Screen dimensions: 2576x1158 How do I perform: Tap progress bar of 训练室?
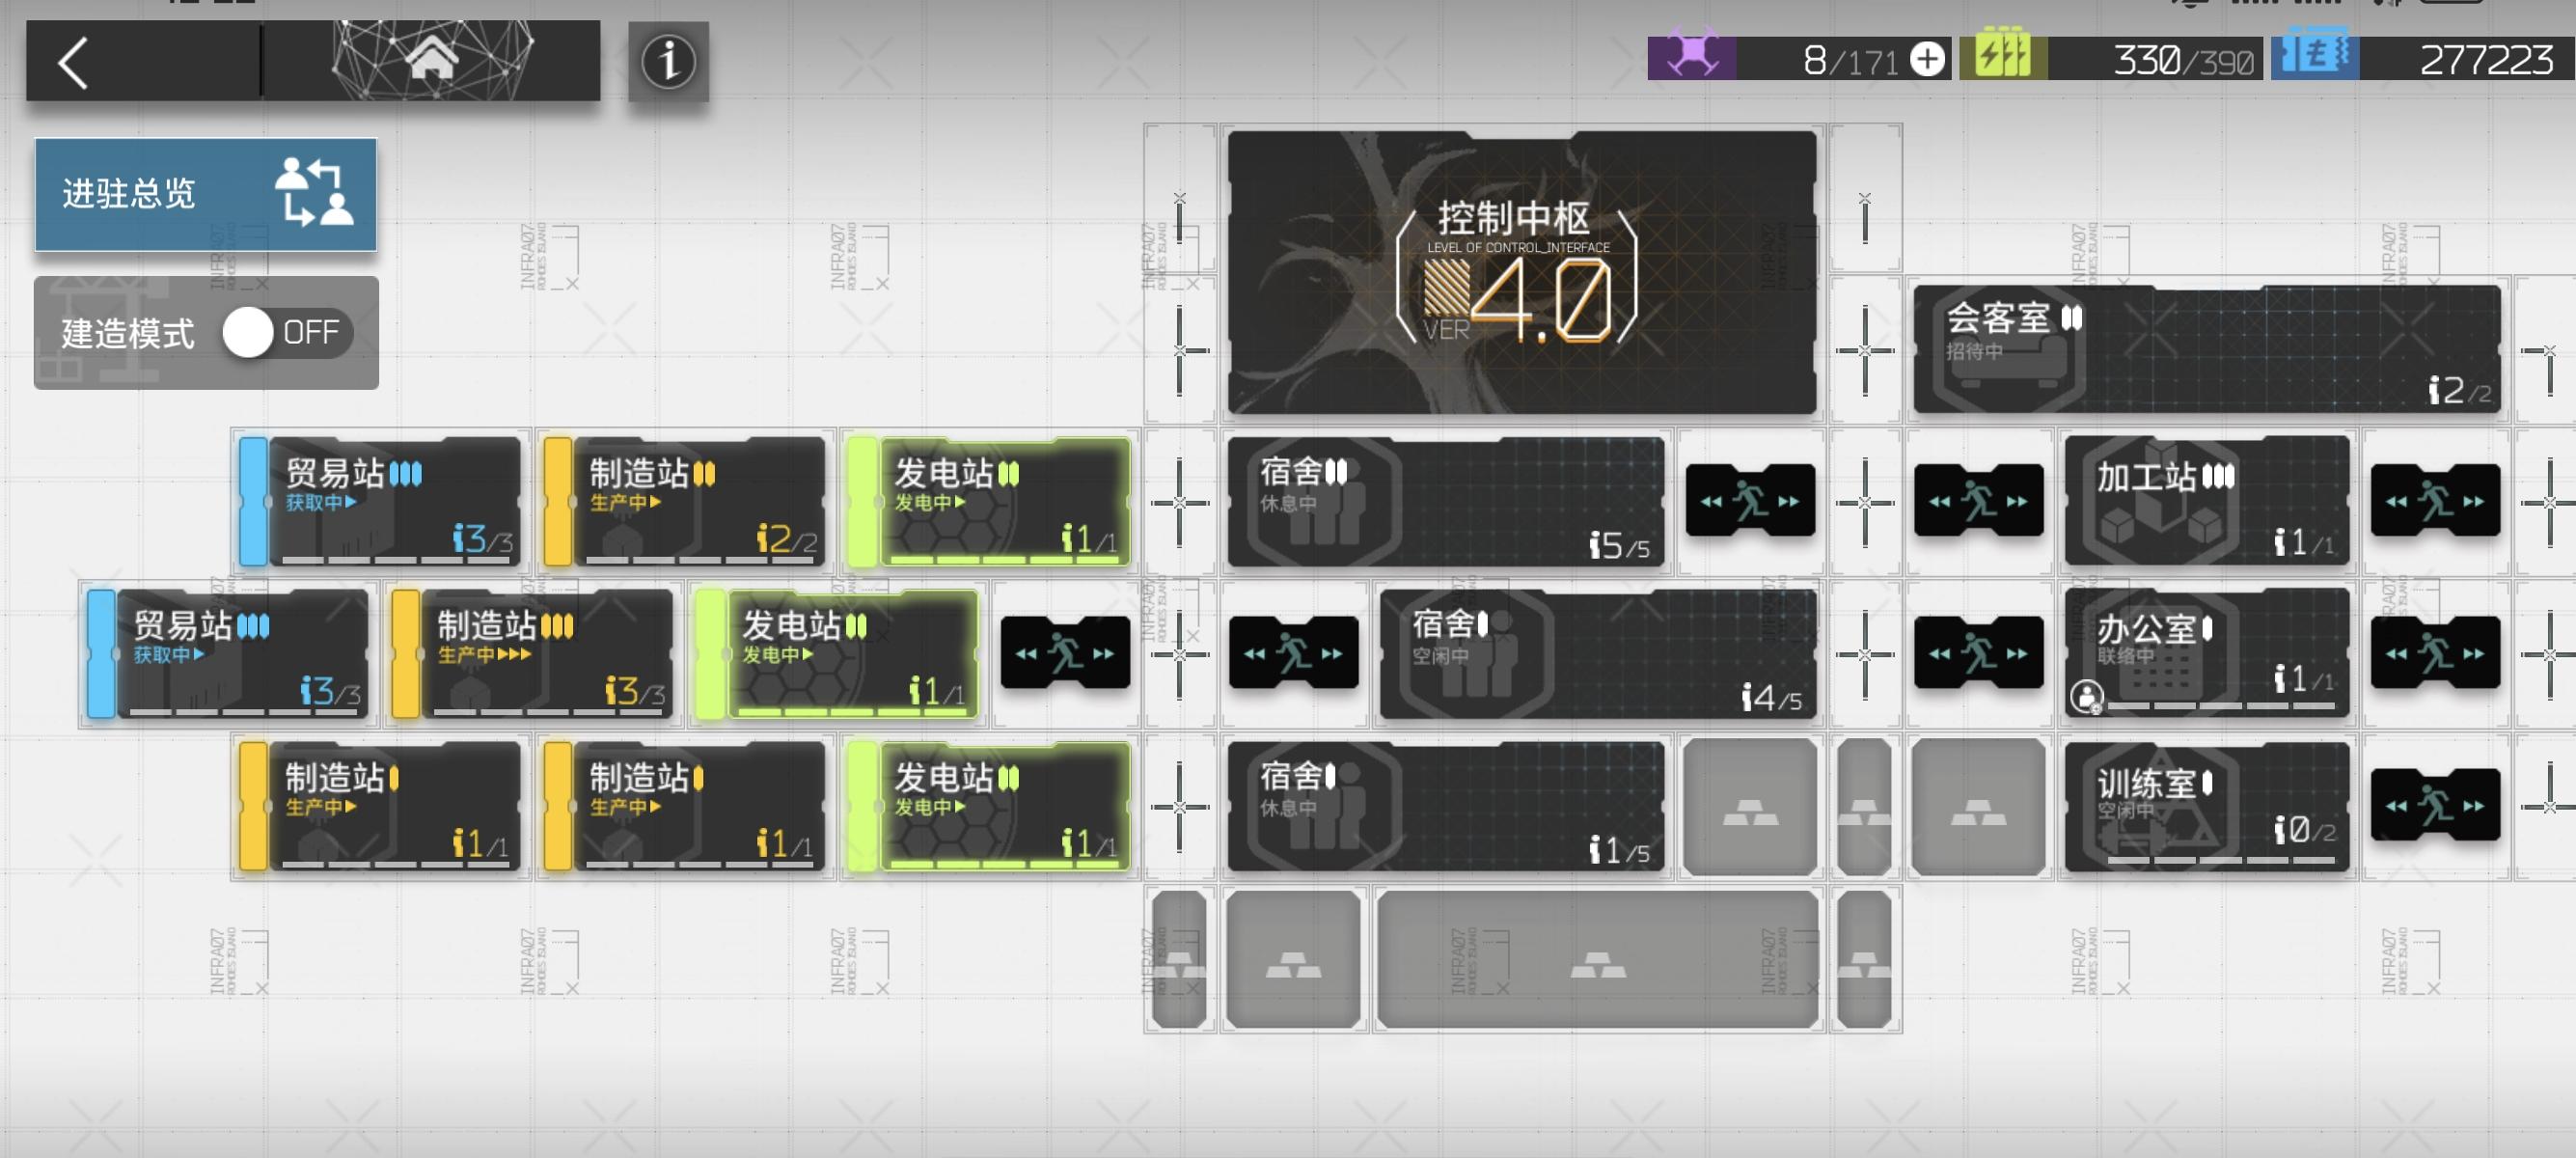pos(2221,859)
